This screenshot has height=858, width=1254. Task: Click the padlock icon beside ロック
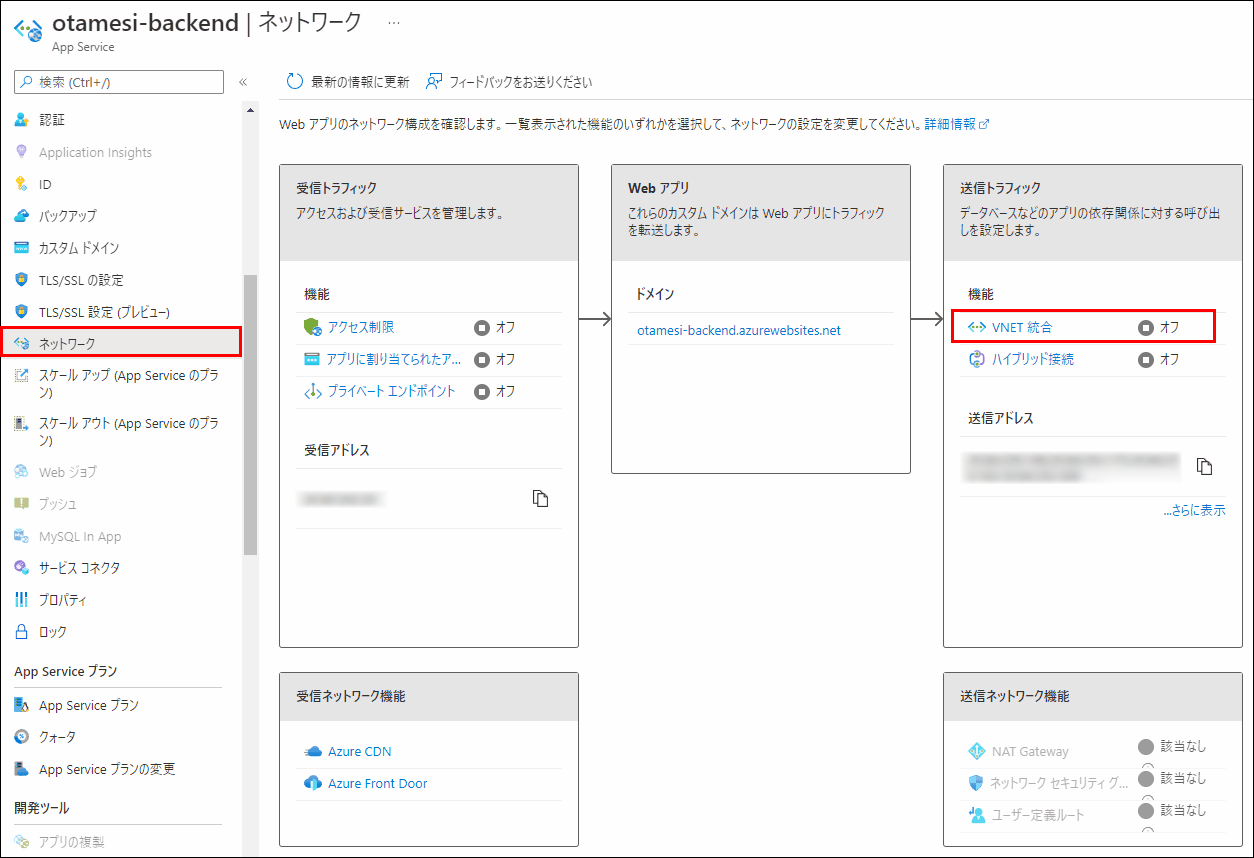[22, 632]
